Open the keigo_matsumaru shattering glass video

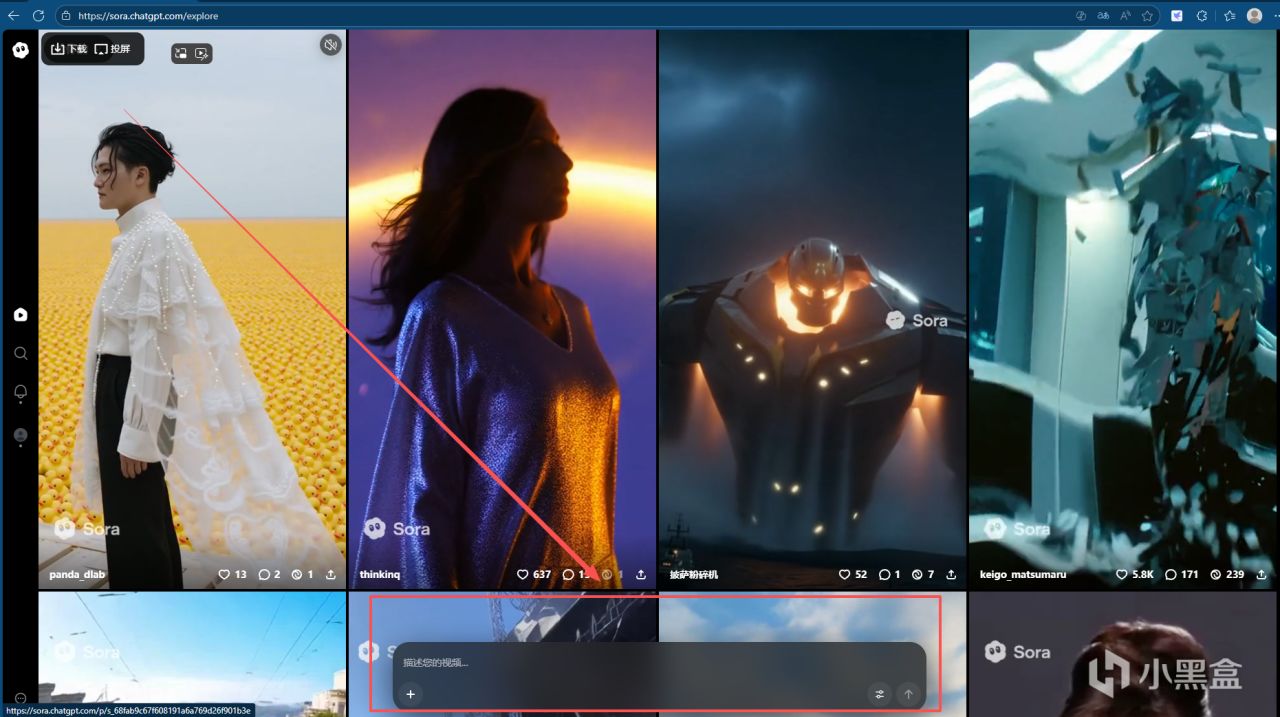point(1124,309)
